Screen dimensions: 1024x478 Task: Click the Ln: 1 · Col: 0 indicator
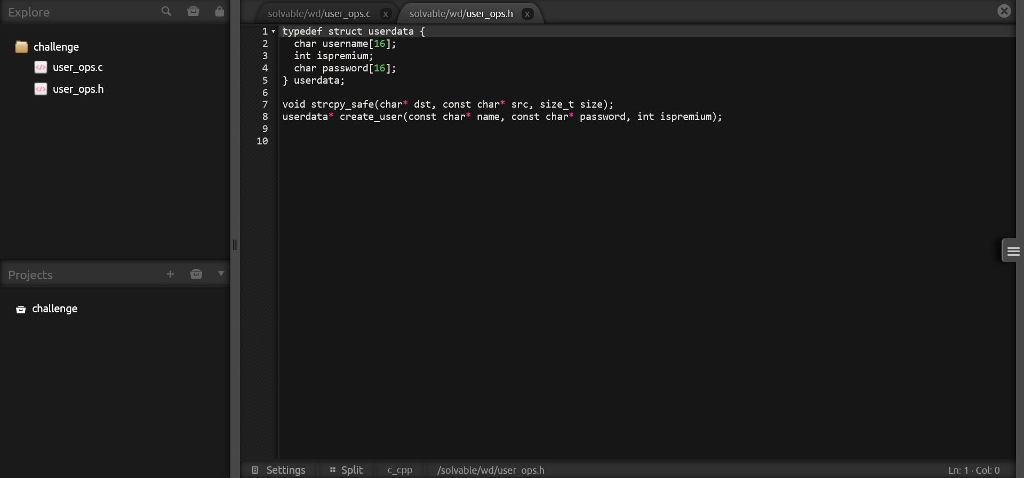click(974, 470)
